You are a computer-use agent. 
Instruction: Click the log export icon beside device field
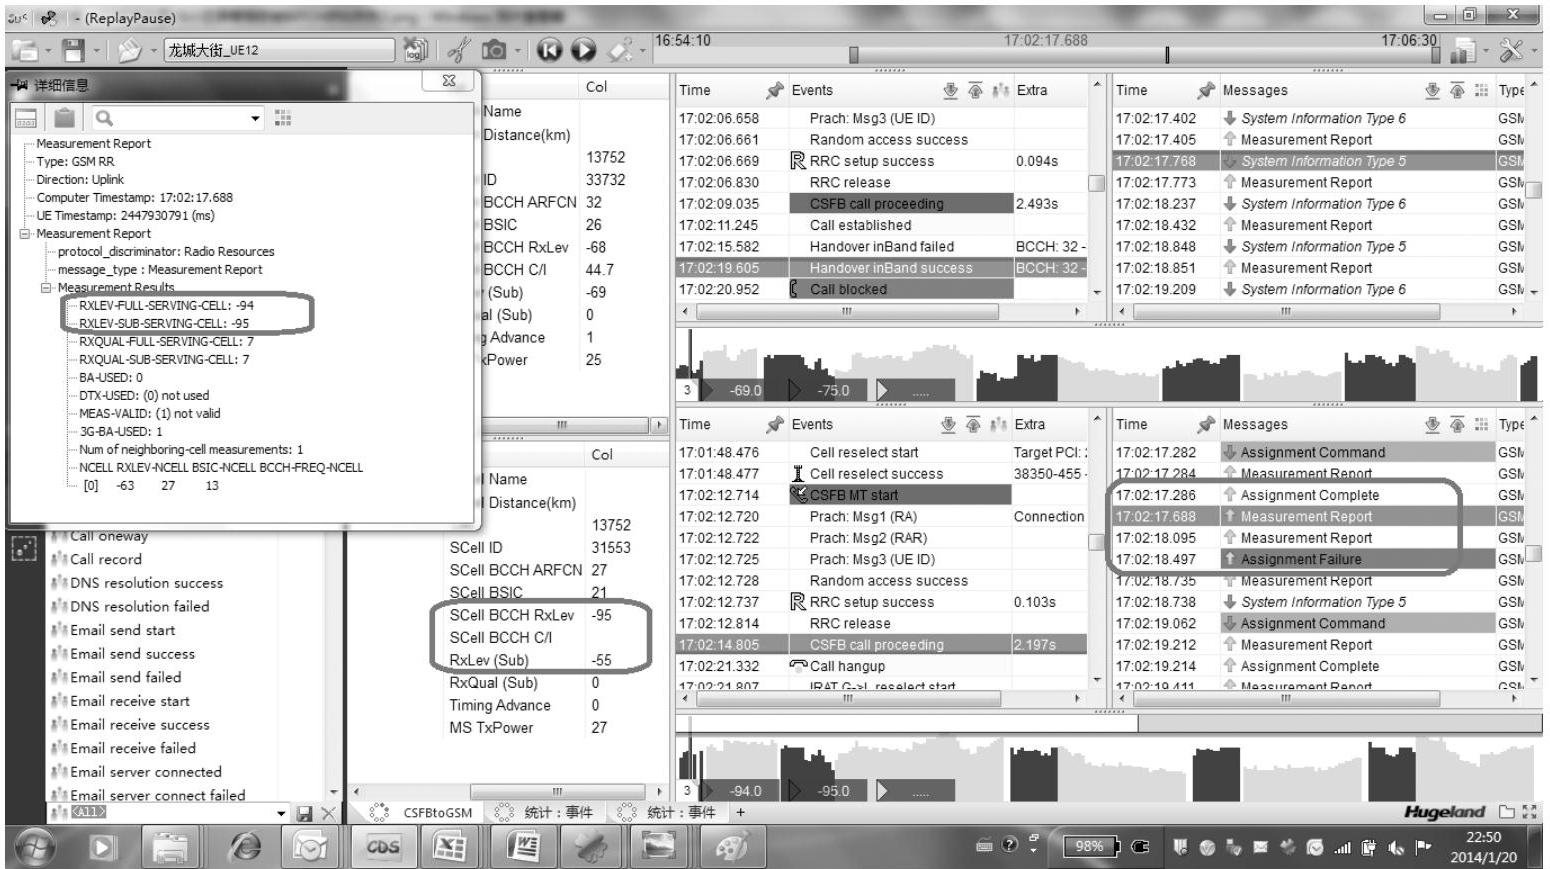click(x=415, y=49)
